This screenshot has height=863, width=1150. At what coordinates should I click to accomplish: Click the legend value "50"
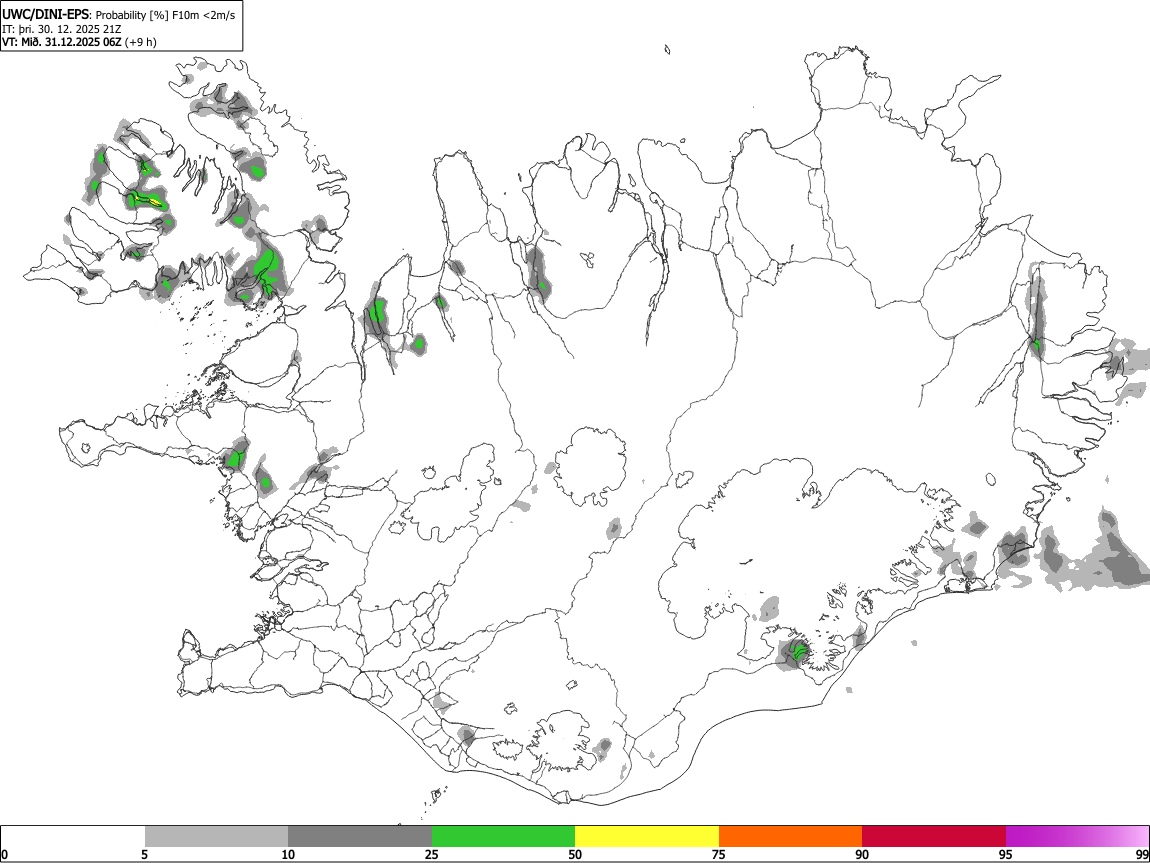575,854
